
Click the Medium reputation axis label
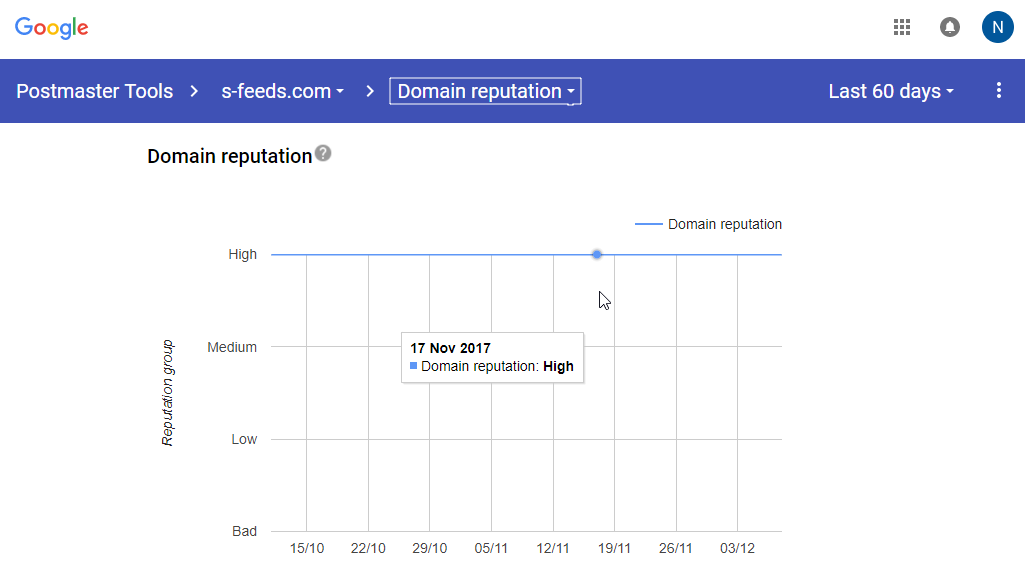coord(232,347)
